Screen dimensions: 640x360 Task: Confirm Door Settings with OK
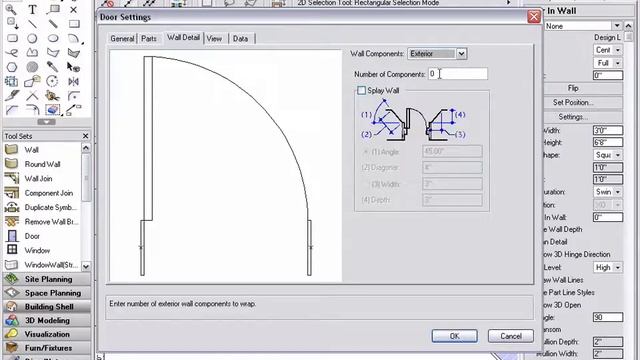[454, 336]
